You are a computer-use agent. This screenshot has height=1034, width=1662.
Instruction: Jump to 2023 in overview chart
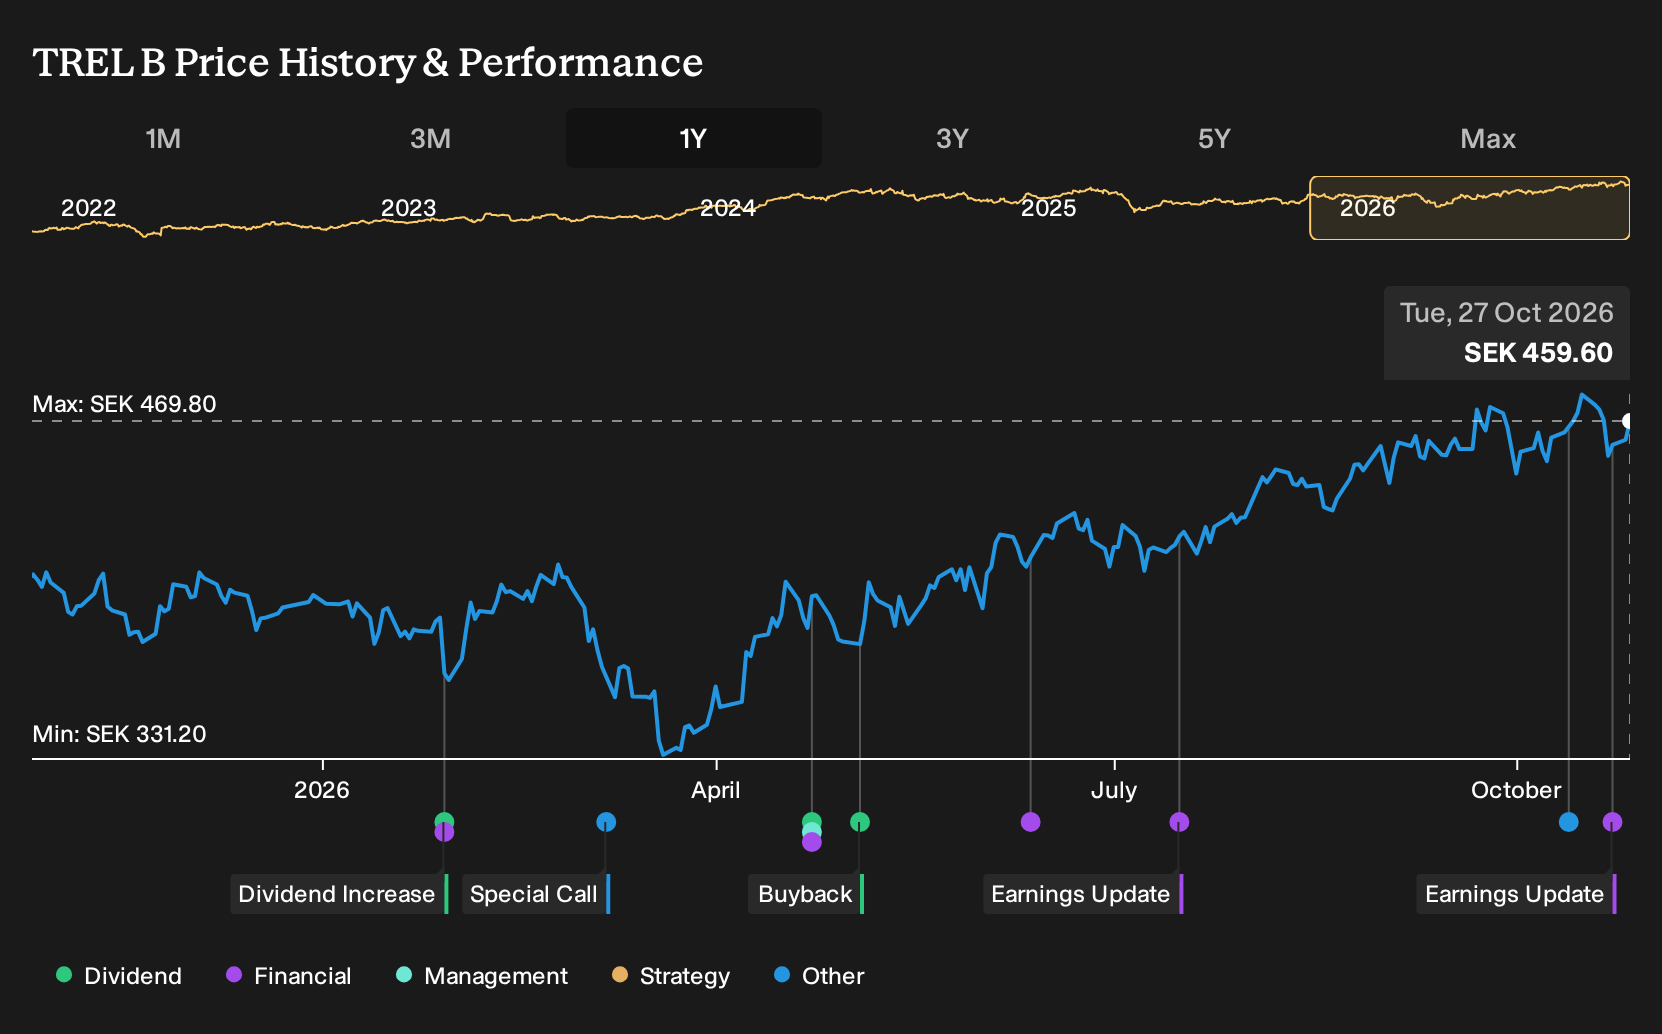click(409, 208)
